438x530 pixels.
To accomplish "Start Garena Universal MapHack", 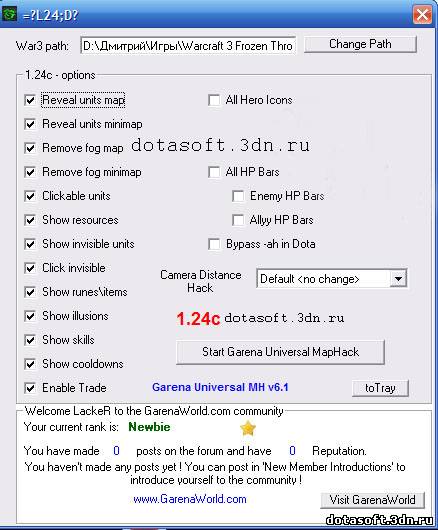I will point(280,352).
